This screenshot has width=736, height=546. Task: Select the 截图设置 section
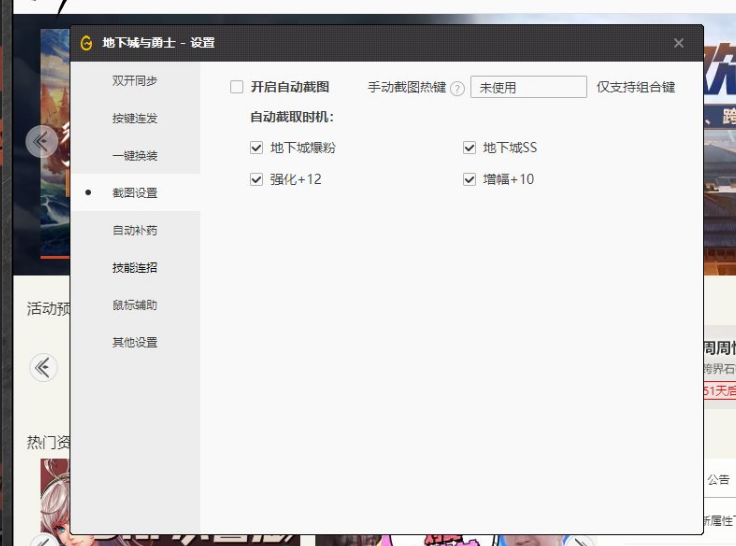tap(135, 193)
